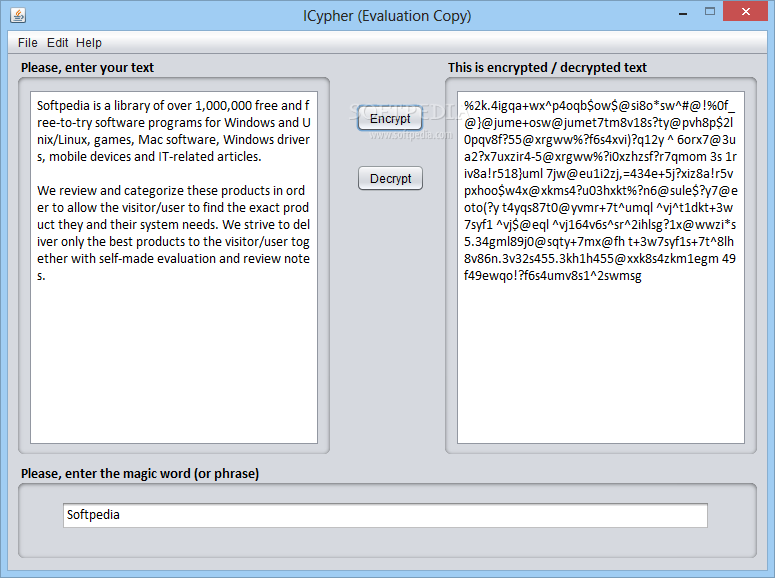
Task: Focus the magic word field containing Softpedia
Action: point(385,515)
